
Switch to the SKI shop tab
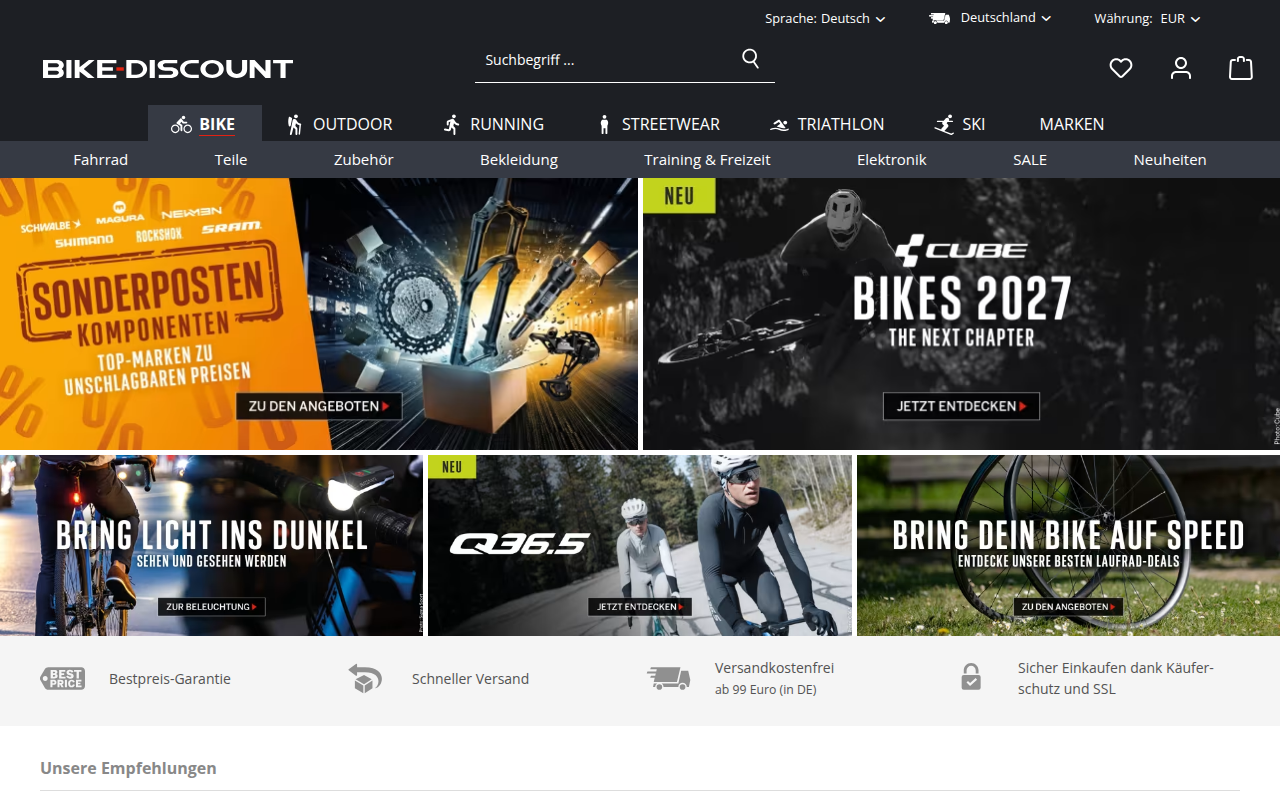[960, 124]
